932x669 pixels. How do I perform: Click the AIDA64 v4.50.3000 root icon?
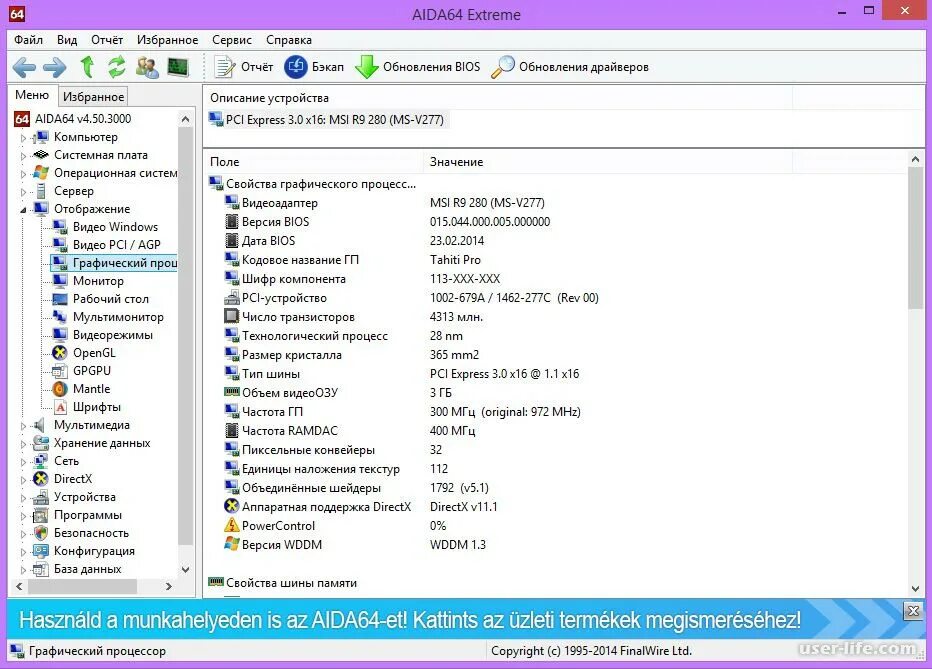coord(22,119)
